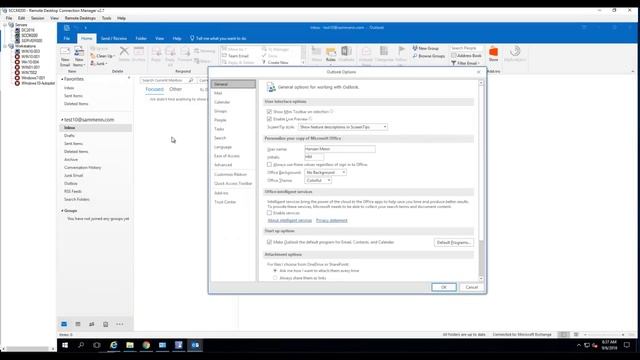The width and height of the screenshot is (640, 360).
Task: Toggle Show Mini Toolbar on selection
Action: [269, 111]
